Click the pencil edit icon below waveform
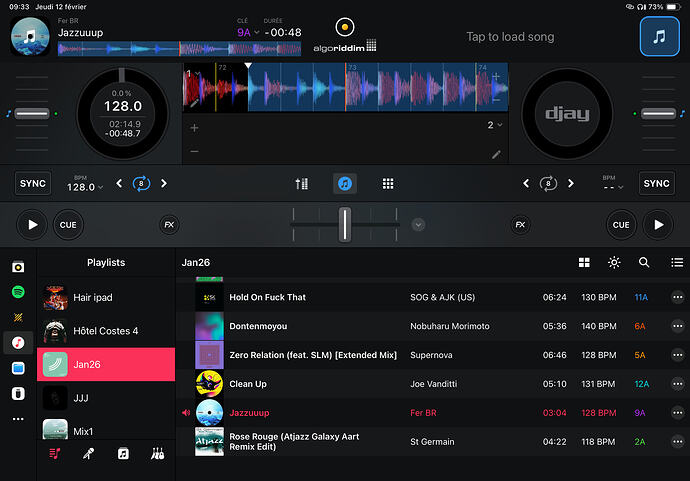 click(x=496, y=154)
